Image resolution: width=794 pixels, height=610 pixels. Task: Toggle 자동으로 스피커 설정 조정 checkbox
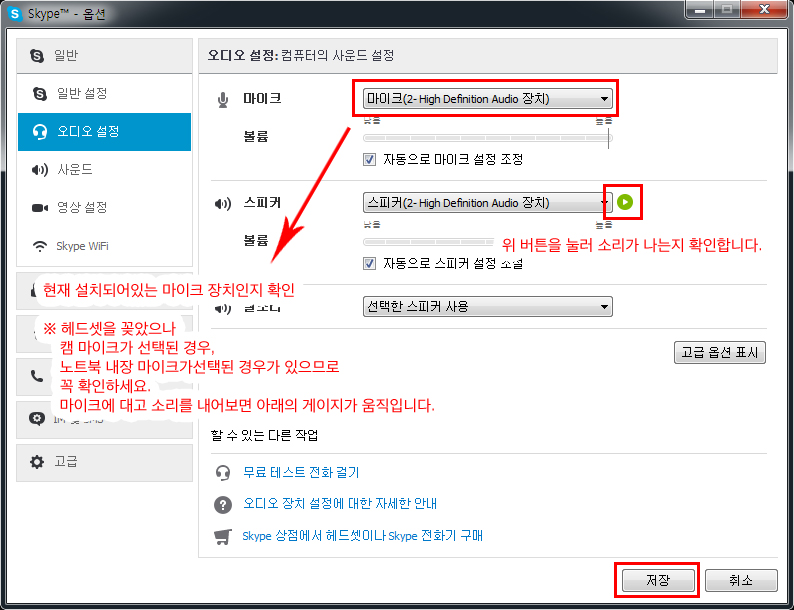(x=370, y=263)
